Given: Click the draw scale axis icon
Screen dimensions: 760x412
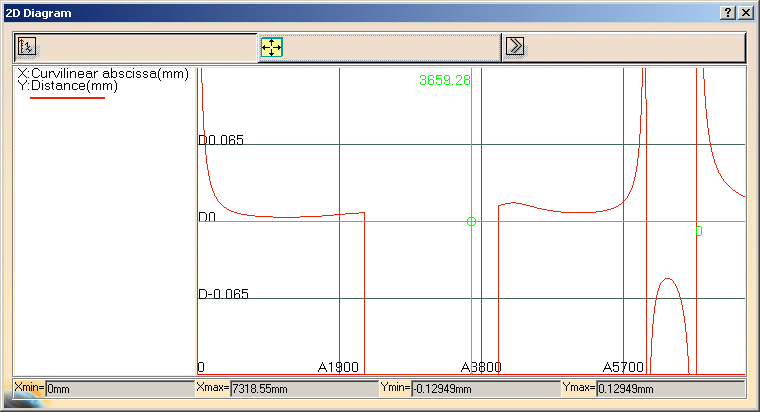Looking at the screenshot, I should point(27,47).
